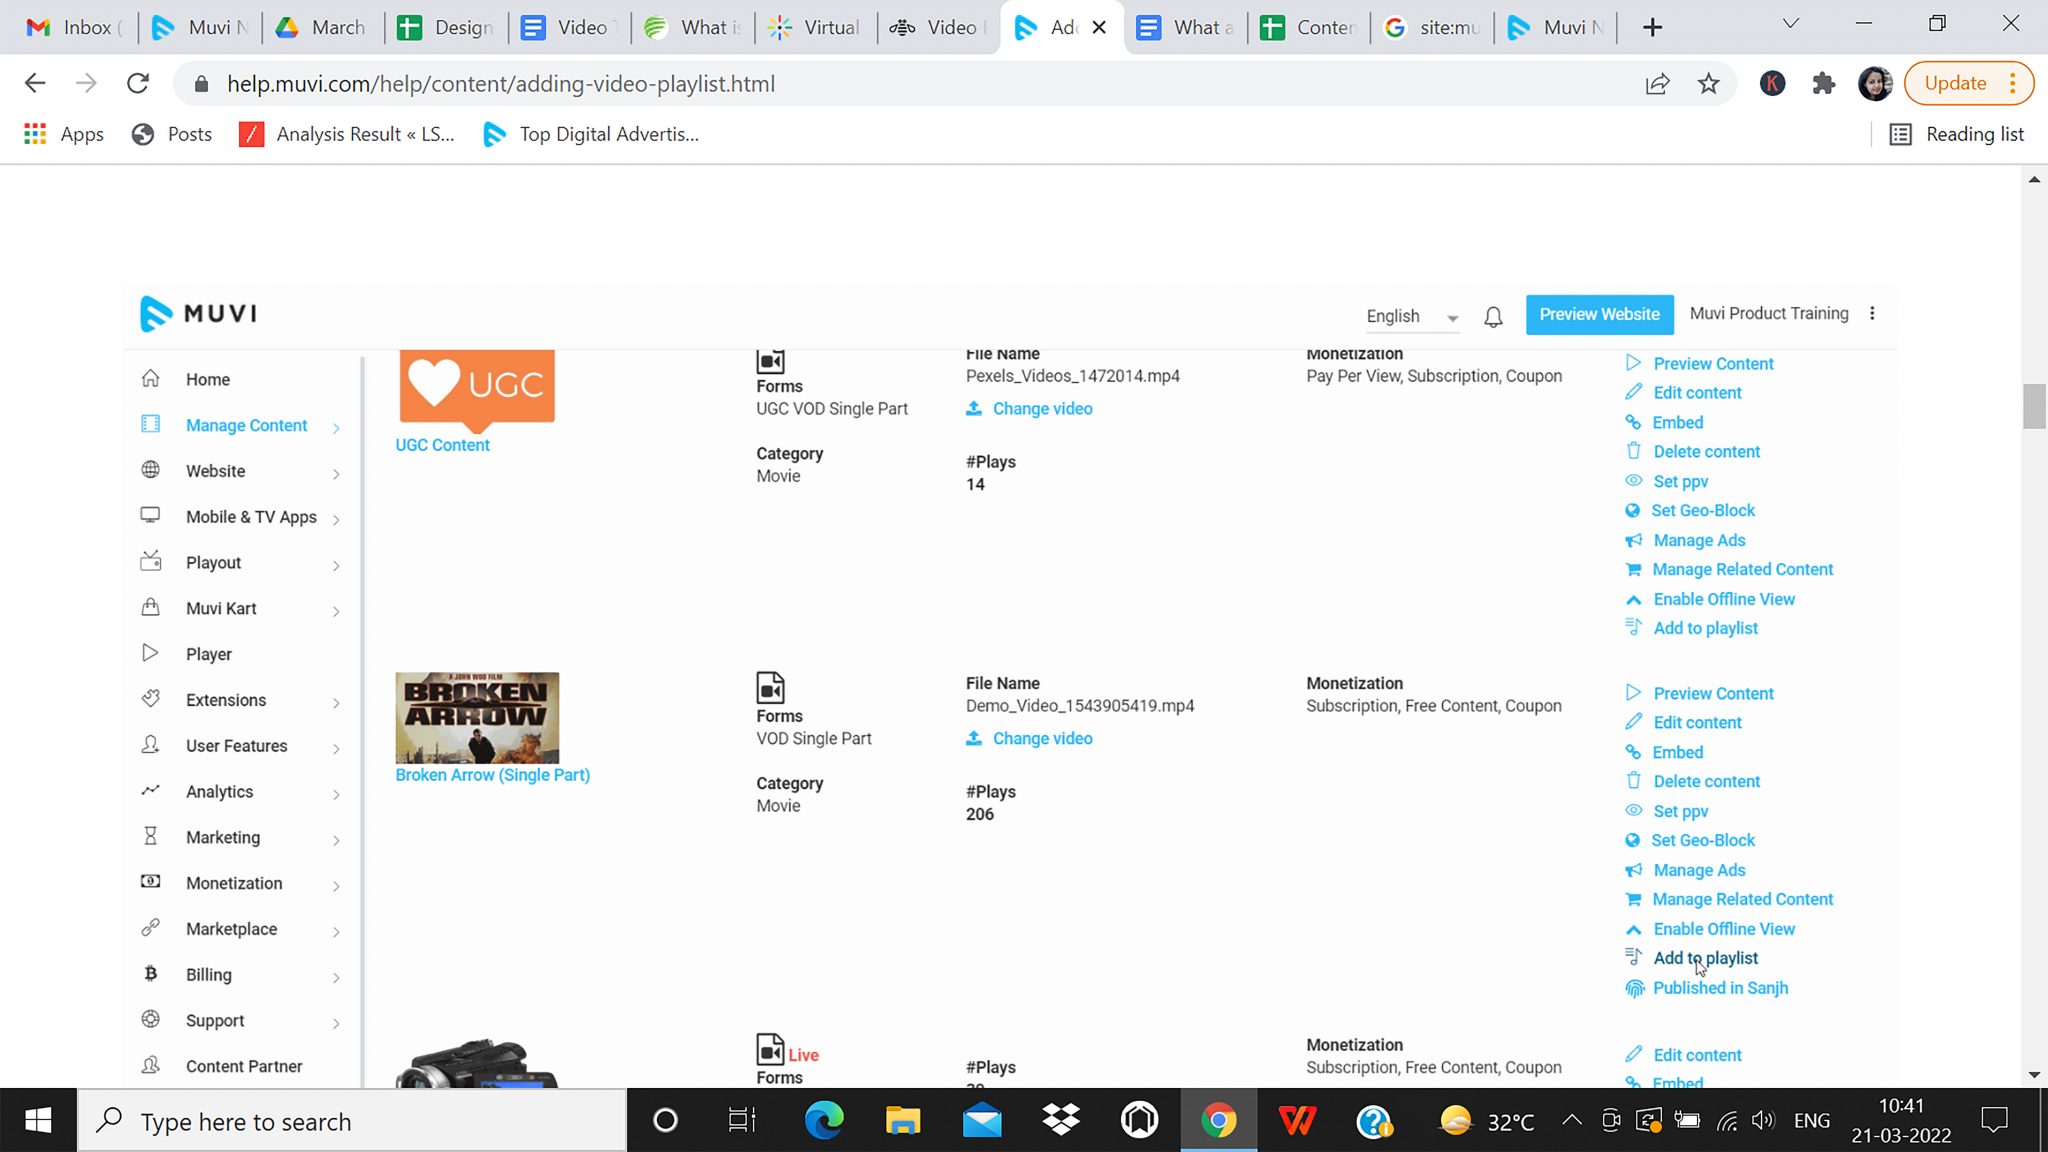Open the Muvi Kart section
Viewport: 2048px width, 1152px height.
click(220, 608)
